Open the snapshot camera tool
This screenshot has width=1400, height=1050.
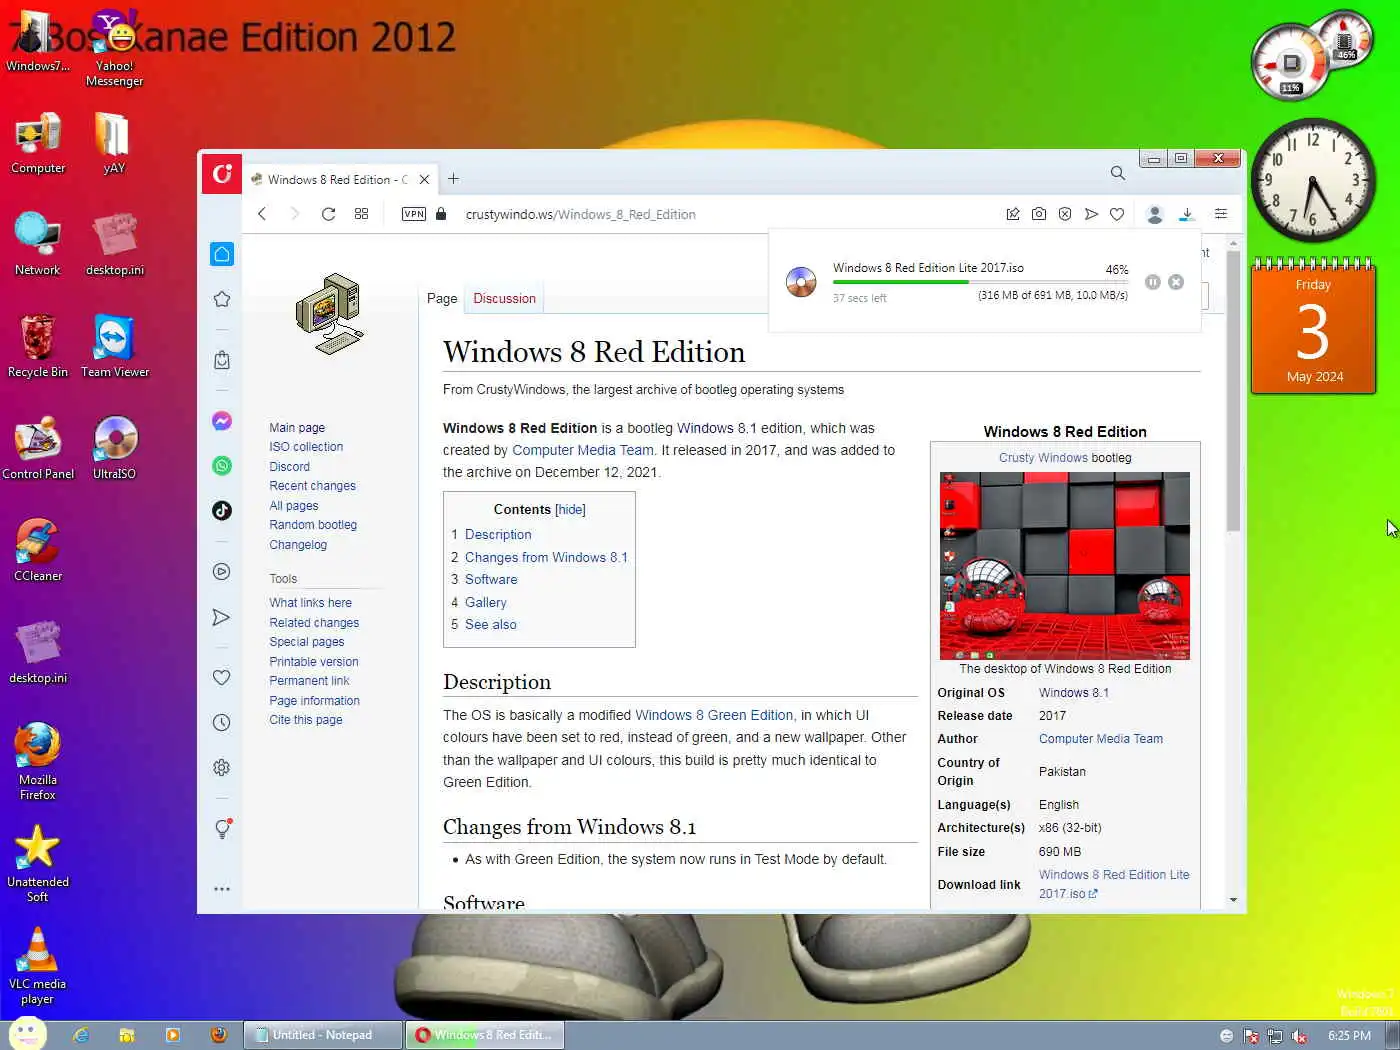click(x=1039, y=214)
